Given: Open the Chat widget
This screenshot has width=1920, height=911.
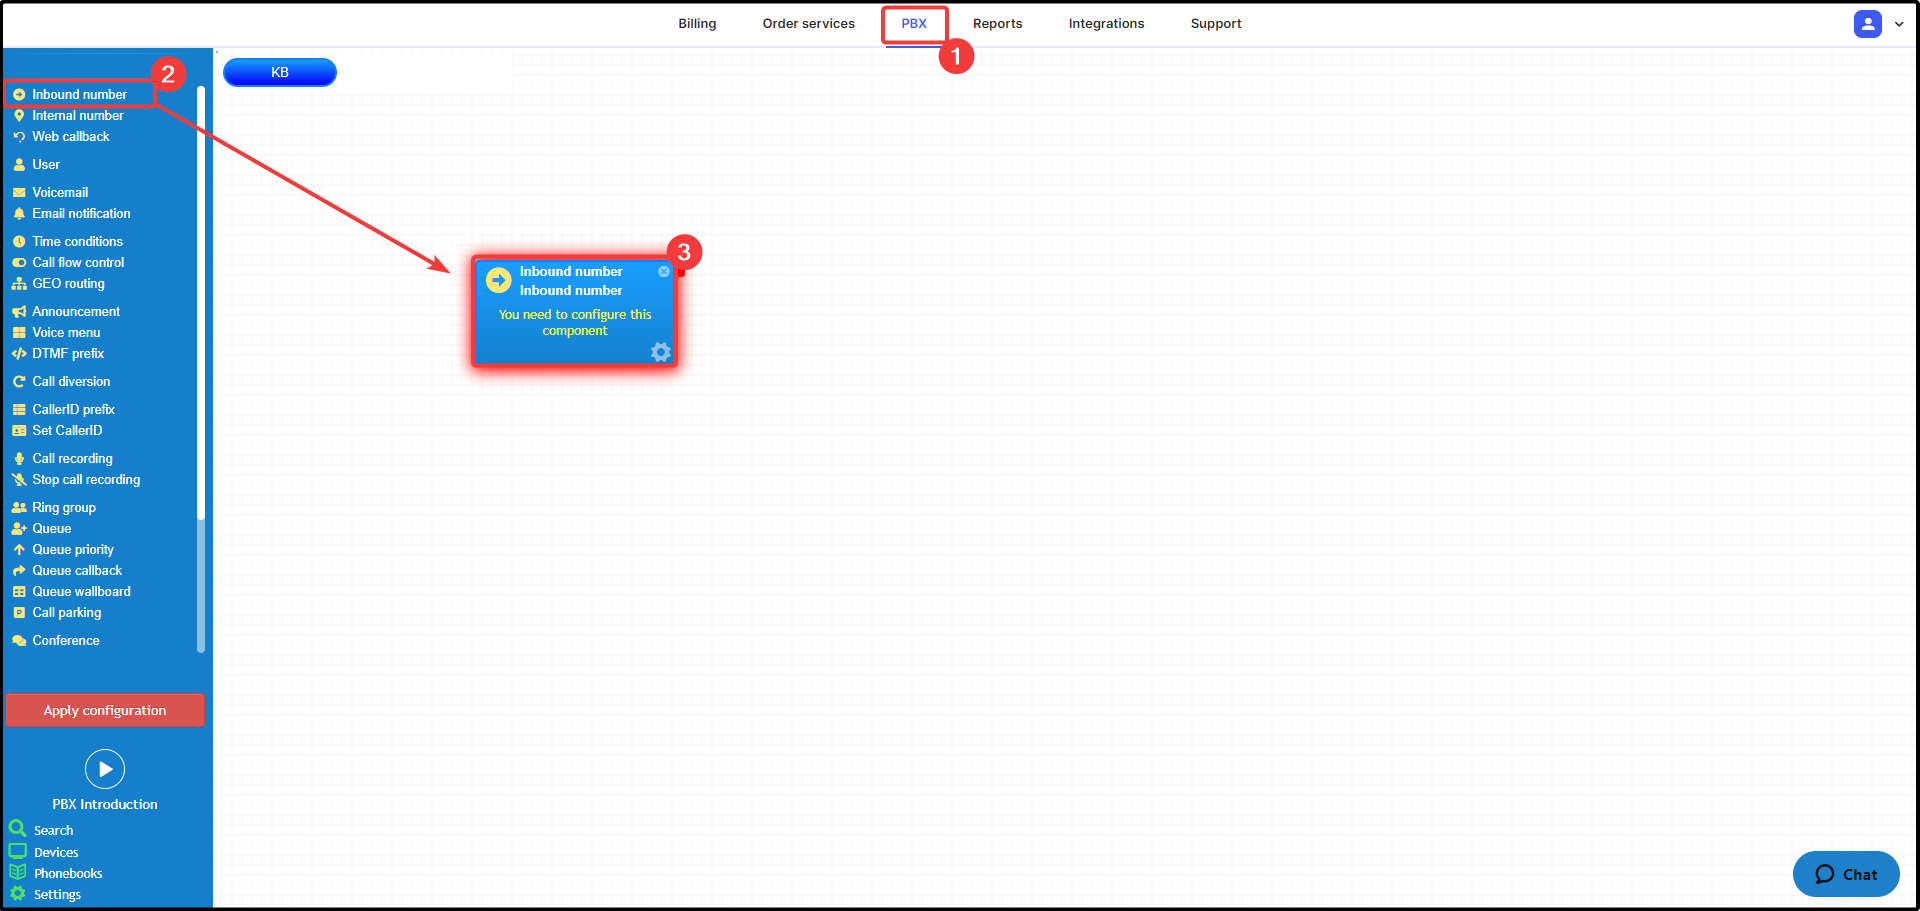Looking at the screenshot, I should (1845, 874).
